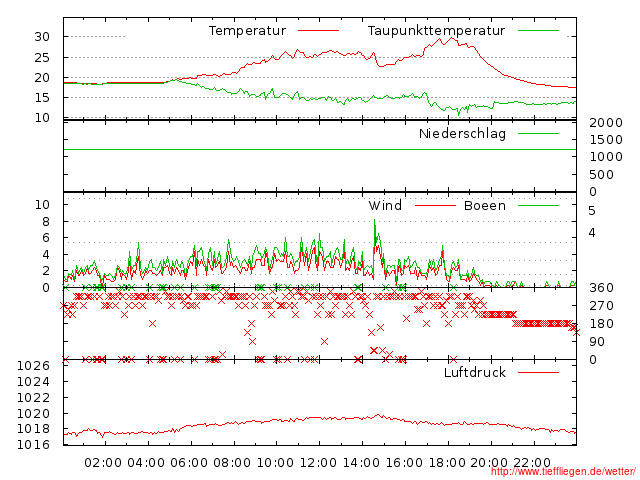The image size is (640, 480).
Task: Click the 1020 pressure axis value
Action: click(33, 413)
